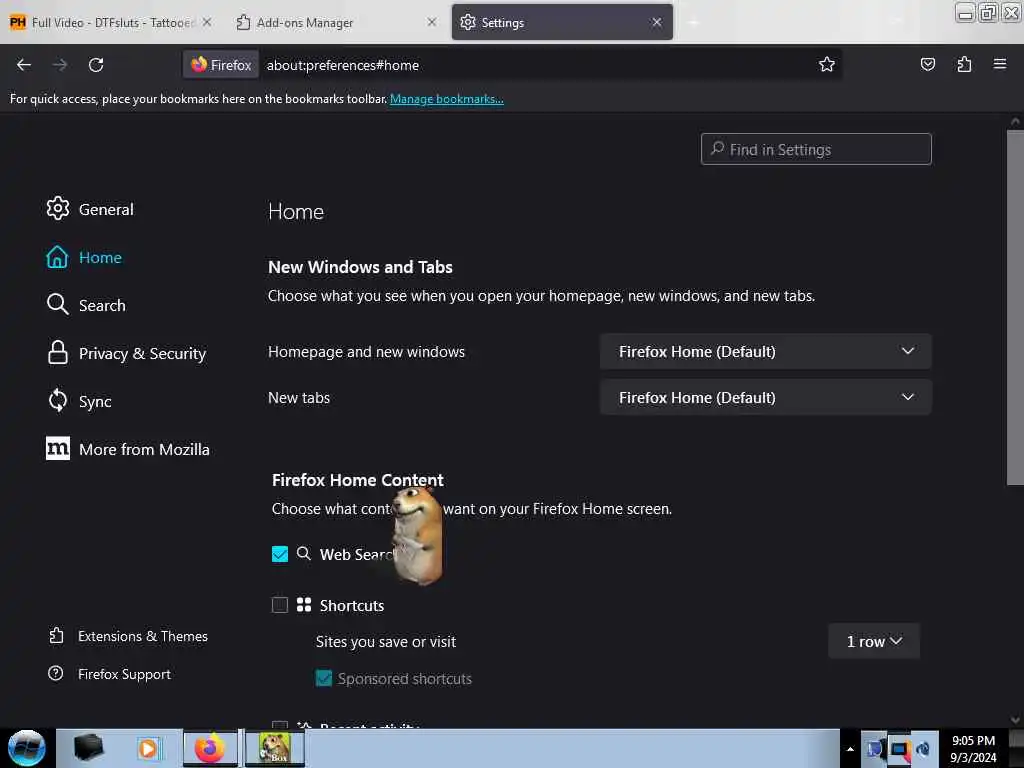Open the Privacy & Security category
Screen dimensions: 1024x768
[142, 353]
